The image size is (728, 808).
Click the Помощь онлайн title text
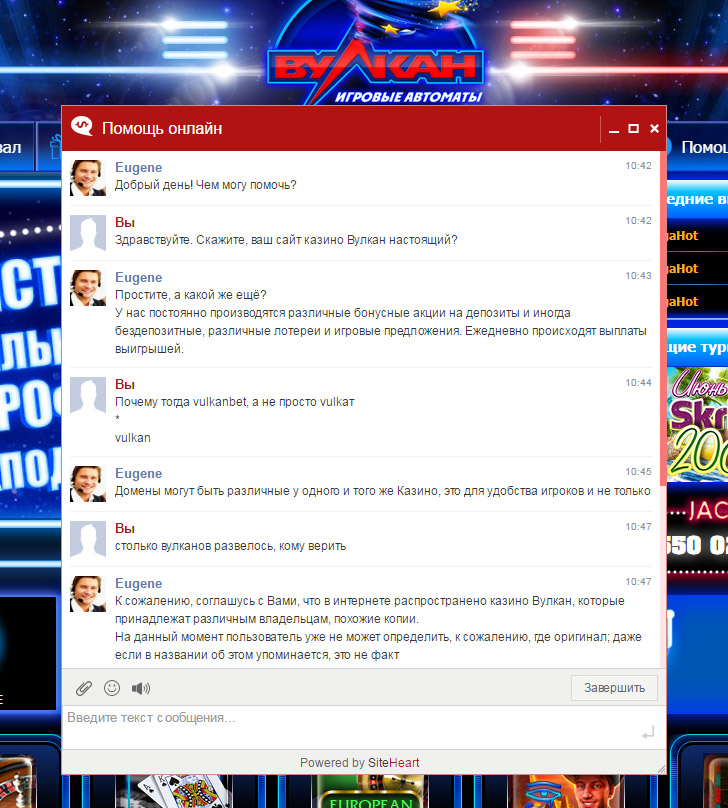[x=162, y=128]
